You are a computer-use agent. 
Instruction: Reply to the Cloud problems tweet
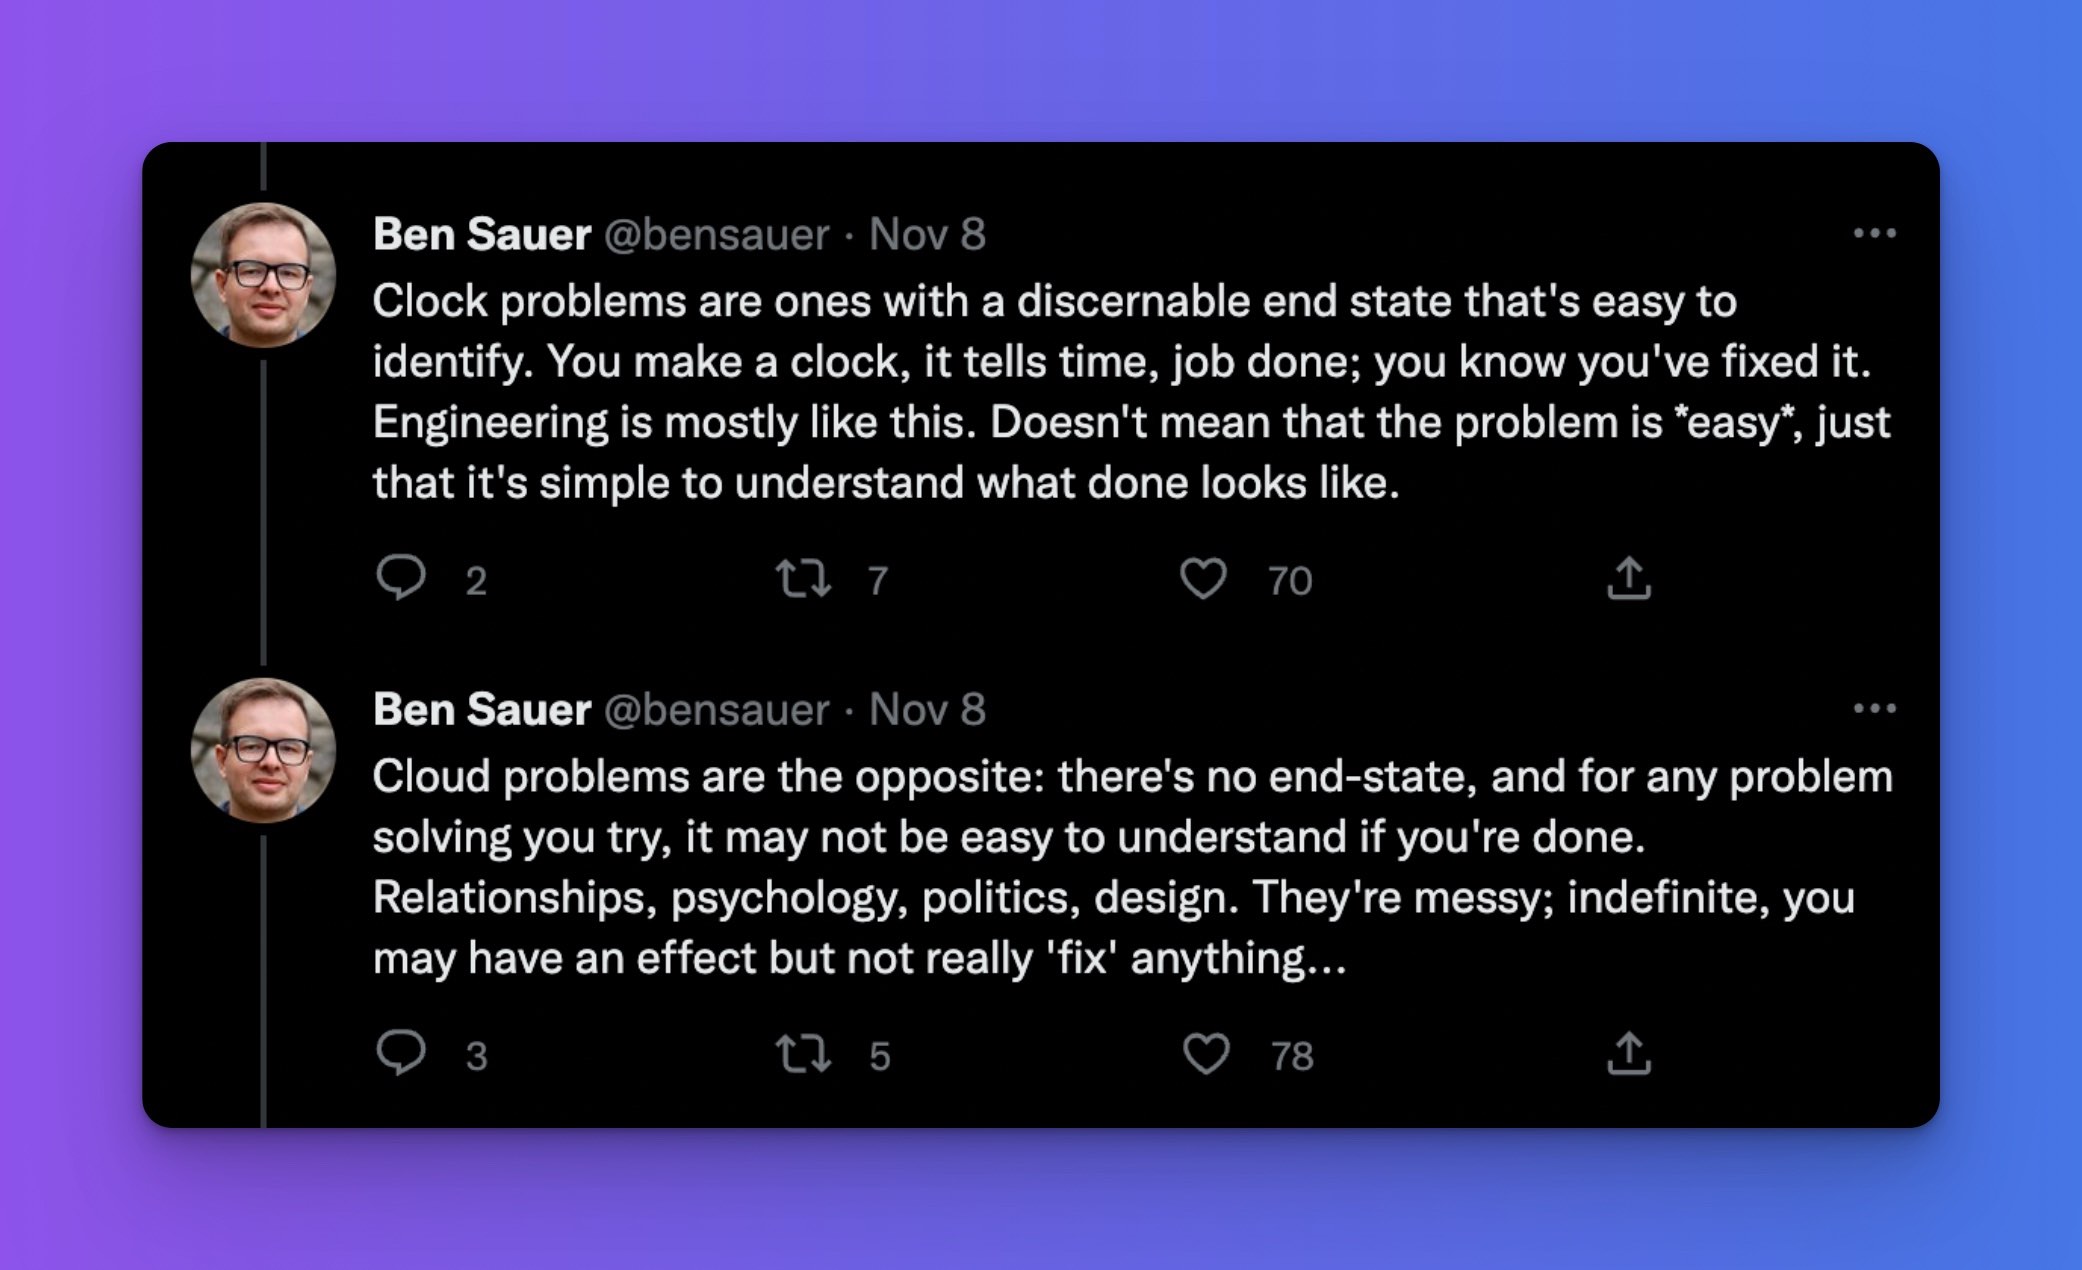tap(402, 1053)
